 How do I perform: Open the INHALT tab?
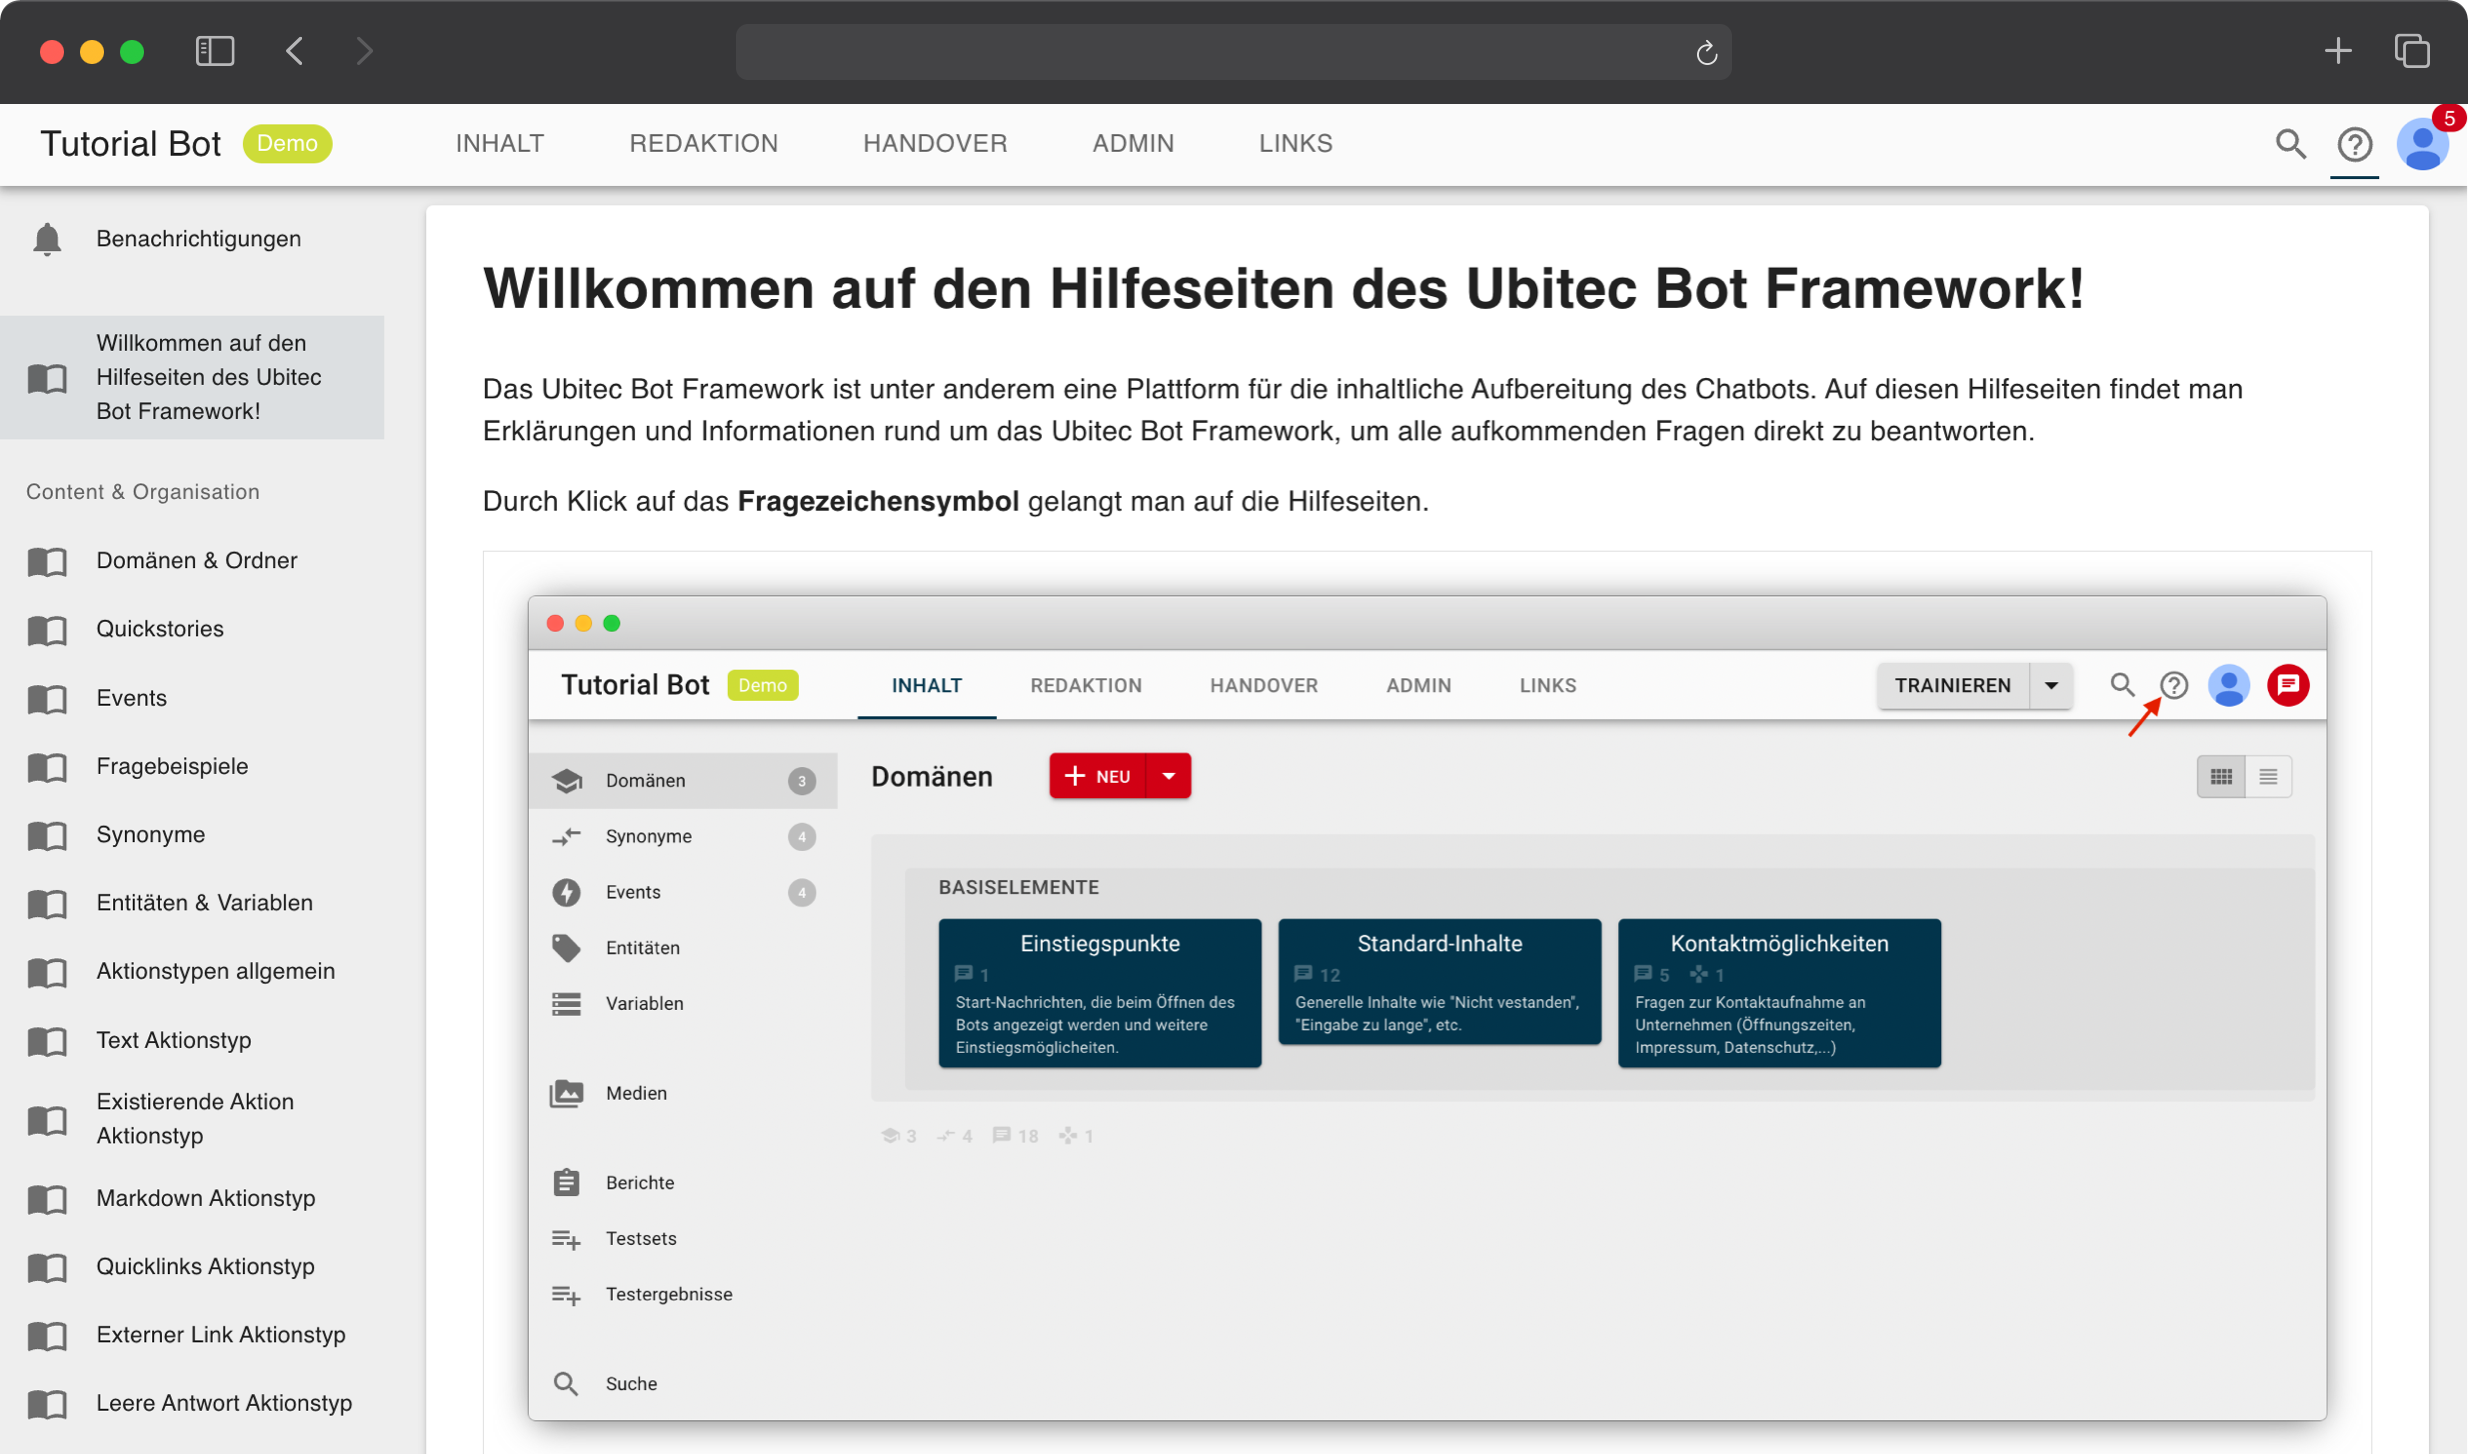pos(500,144)
